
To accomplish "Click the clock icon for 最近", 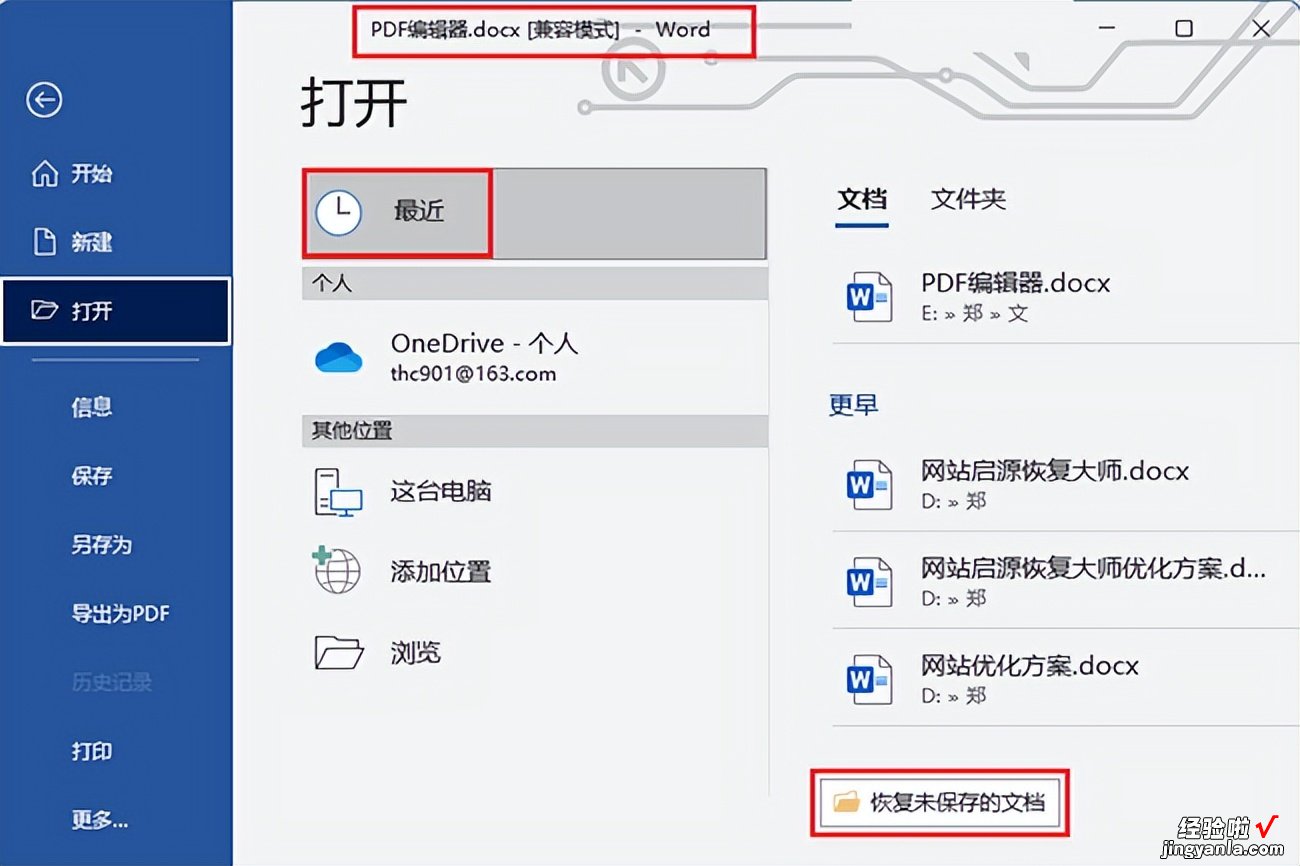I will tap(339, 212).
